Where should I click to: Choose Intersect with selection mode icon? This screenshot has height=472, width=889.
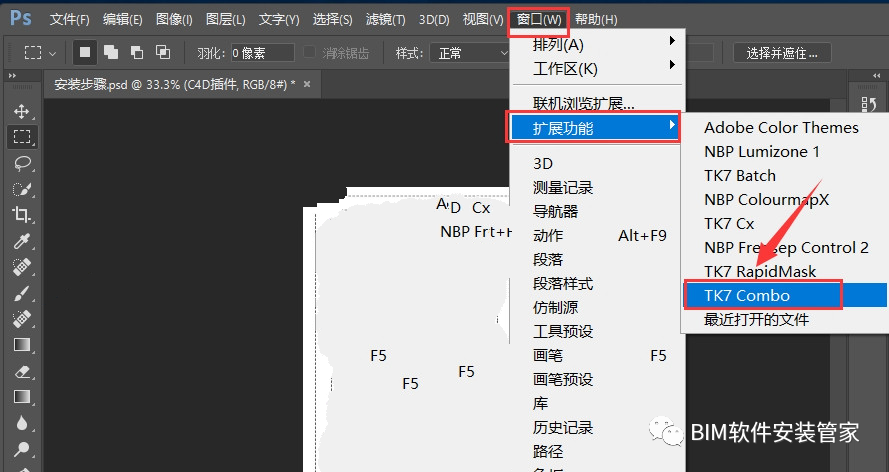[163, 53]
